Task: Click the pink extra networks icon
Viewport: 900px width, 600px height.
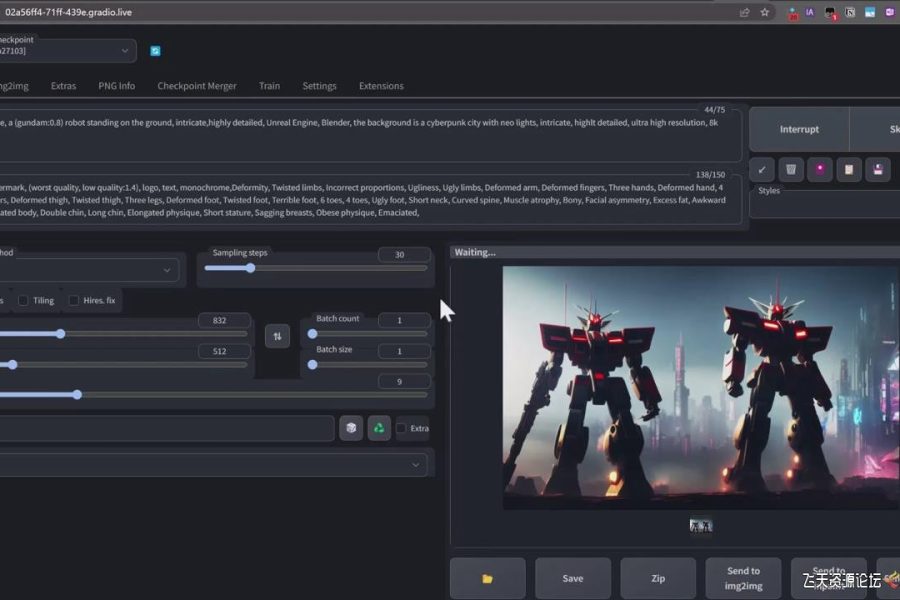Action: coord(820,169)
